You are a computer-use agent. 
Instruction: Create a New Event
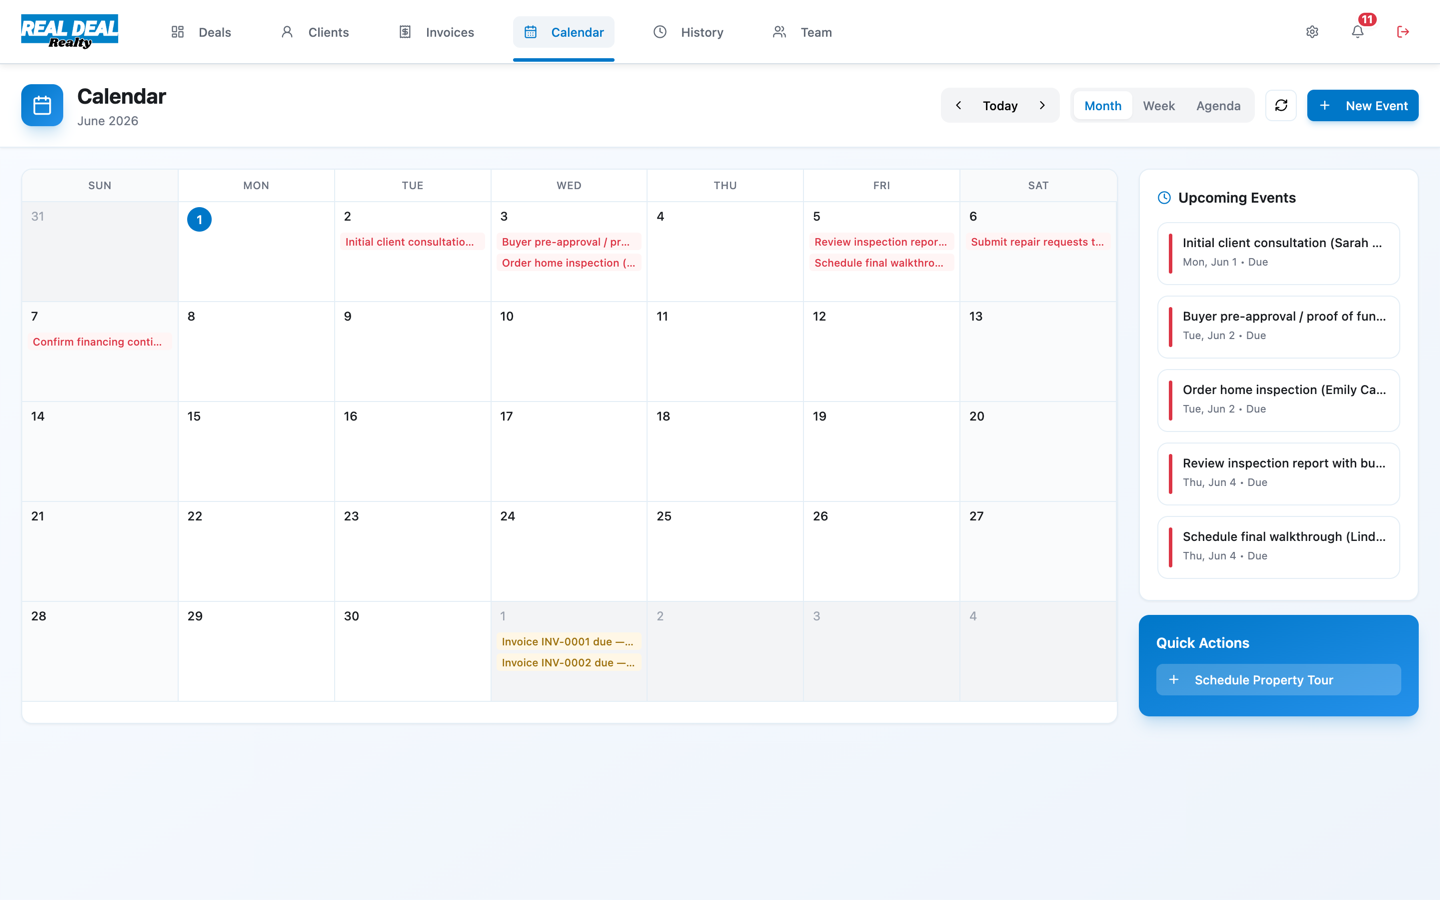click(1363, 105)
